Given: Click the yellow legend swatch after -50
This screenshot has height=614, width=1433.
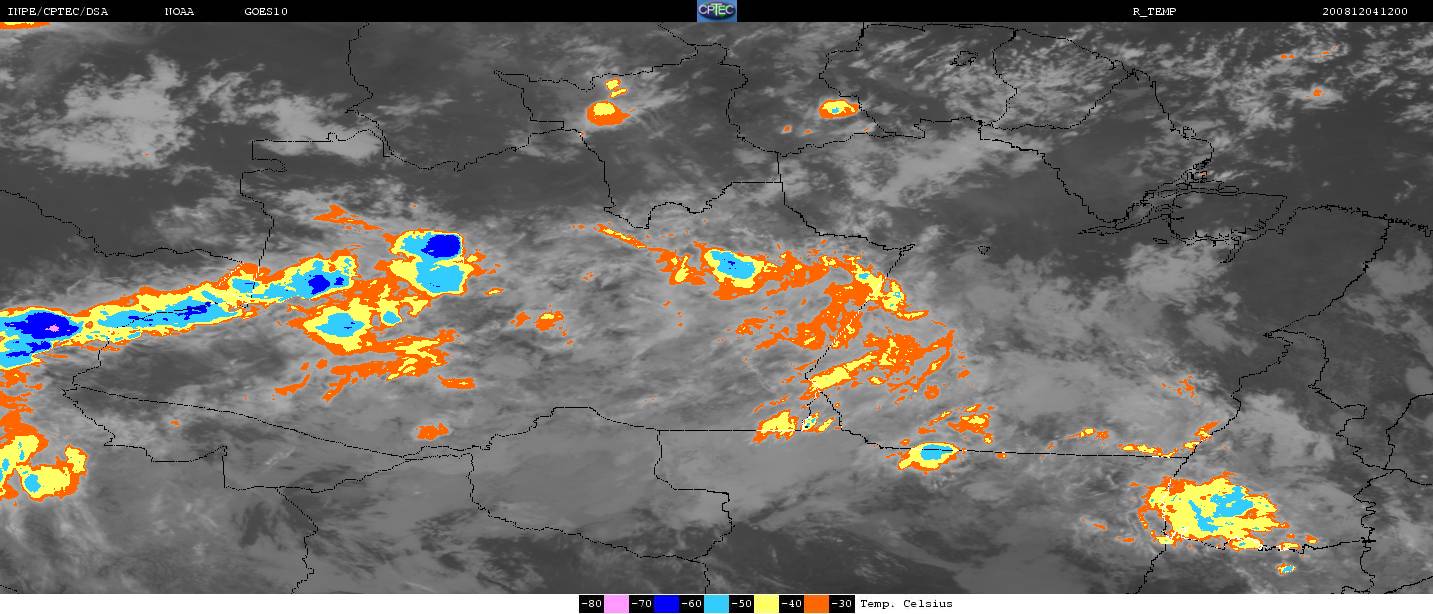Looking at the screenshot, I should [767, 604].
